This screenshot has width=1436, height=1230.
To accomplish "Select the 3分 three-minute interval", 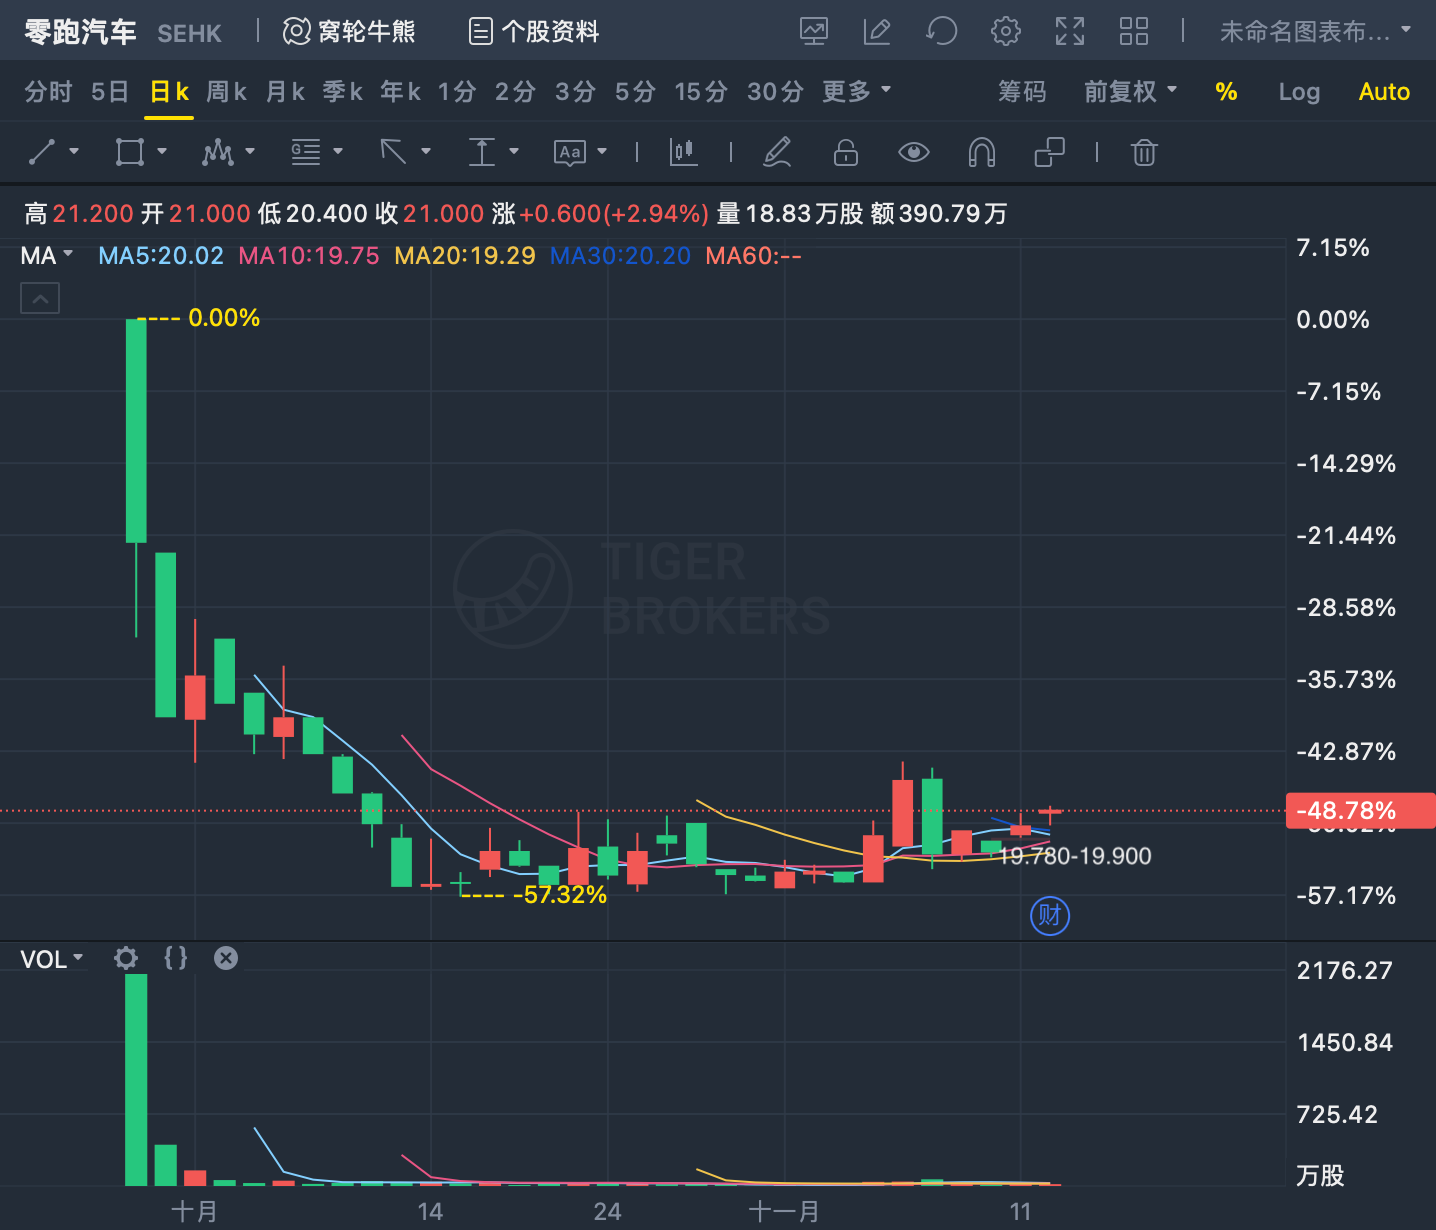I will tap(575, 92).
